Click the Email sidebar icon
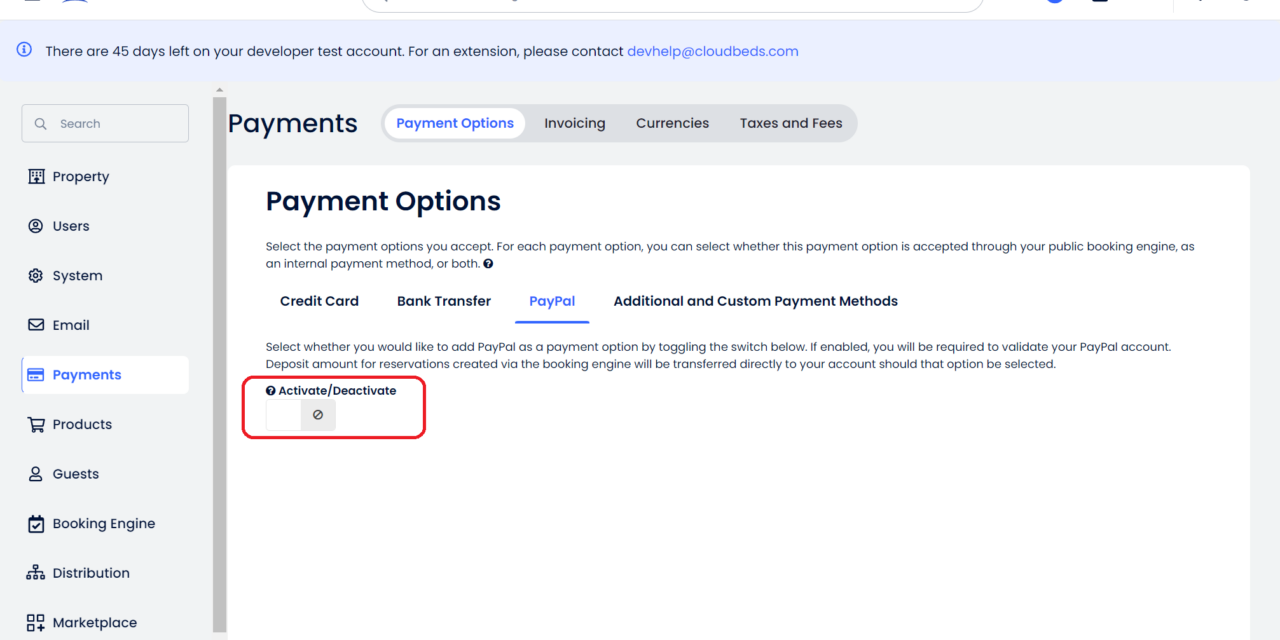The height and width of the screenshot is (640, 1280). click(x=71, y=324)
